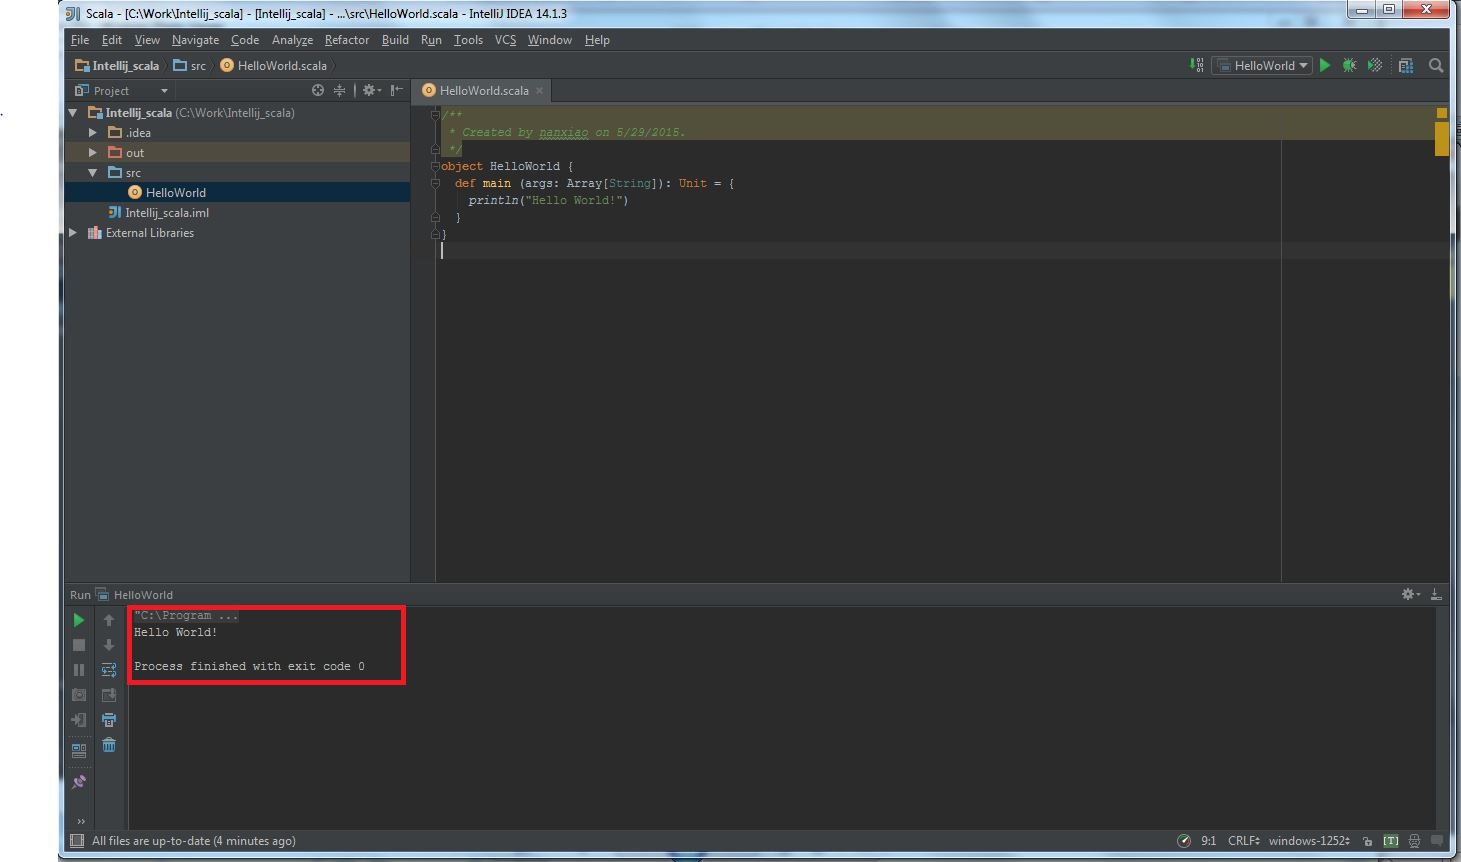Open the Refactor menu
This screenshot has height=862, width=1461.
347,40
